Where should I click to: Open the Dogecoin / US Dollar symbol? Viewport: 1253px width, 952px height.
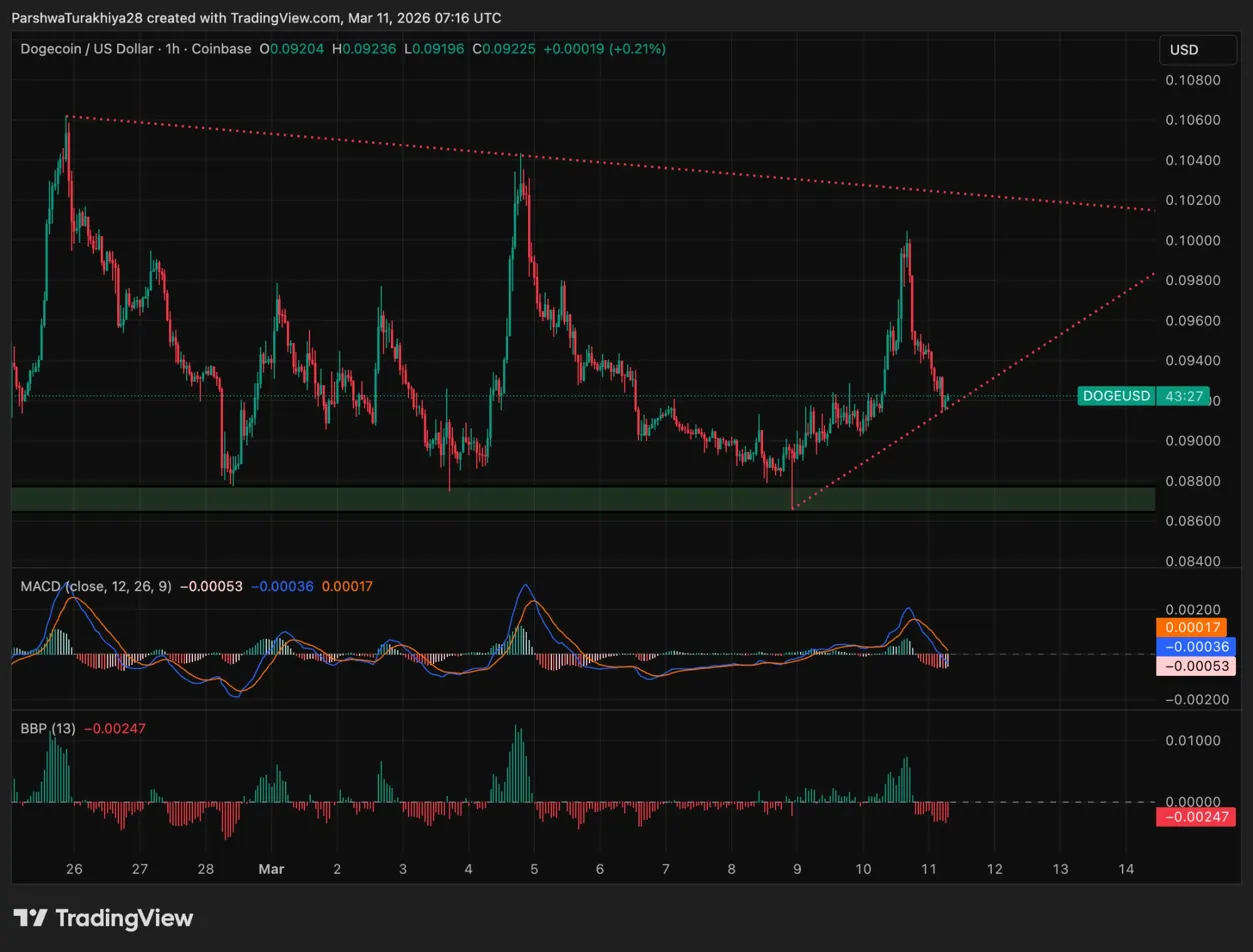click(x=90, y=49)
